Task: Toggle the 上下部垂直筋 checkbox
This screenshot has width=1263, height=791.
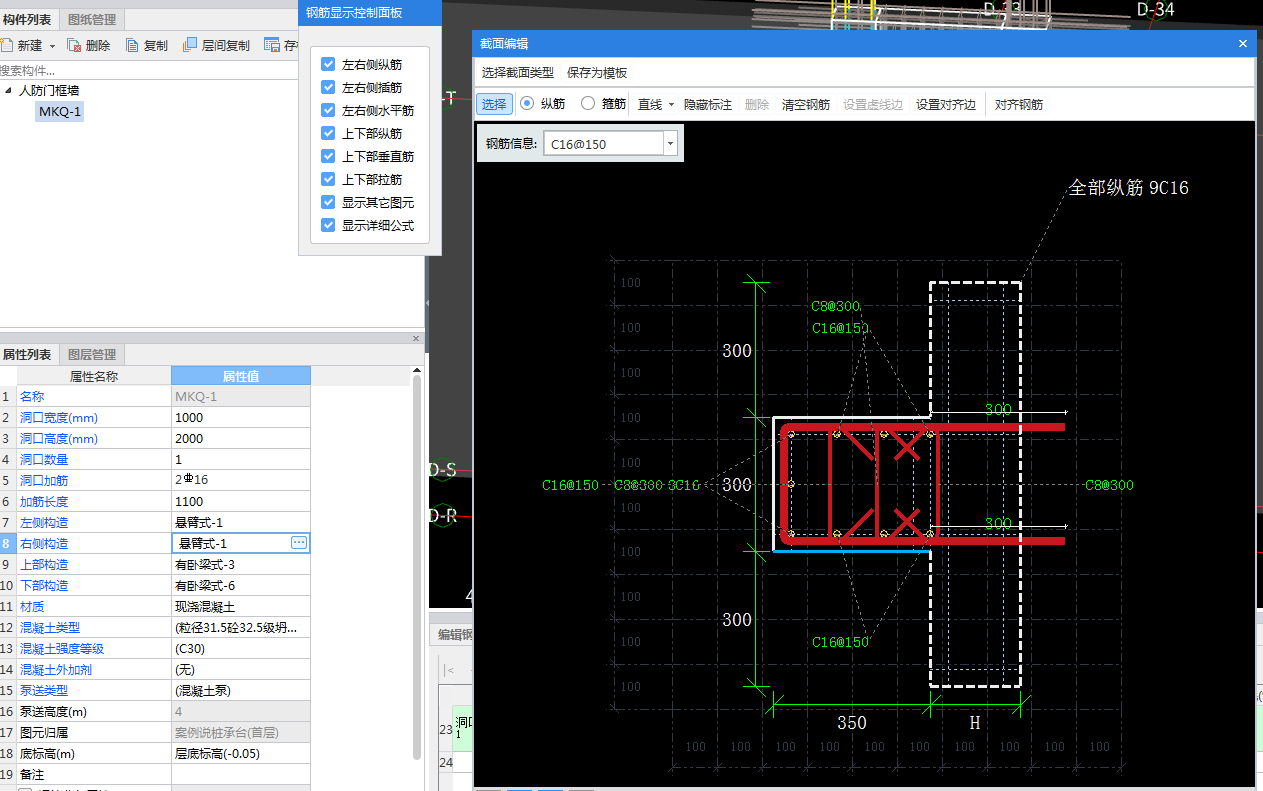Action: 328,156
